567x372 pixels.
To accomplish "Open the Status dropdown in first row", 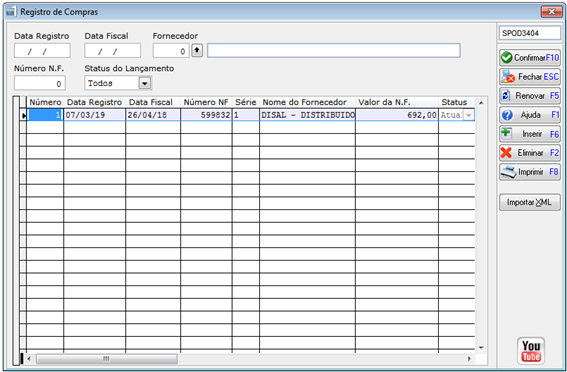I will coord(469,115).
